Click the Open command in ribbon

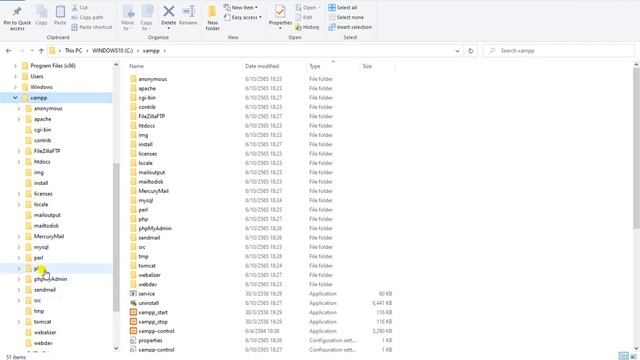click(308, 8)
